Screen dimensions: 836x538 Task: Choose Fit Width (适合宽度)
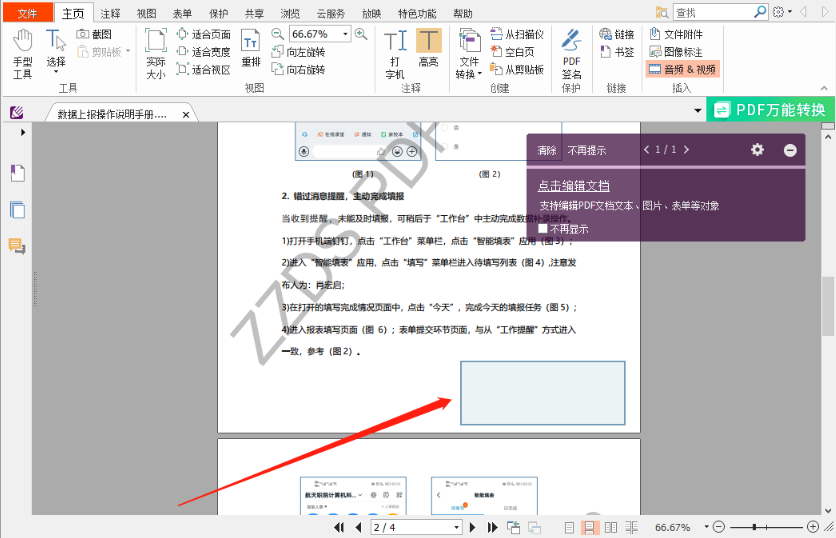[x=204, y=52]
